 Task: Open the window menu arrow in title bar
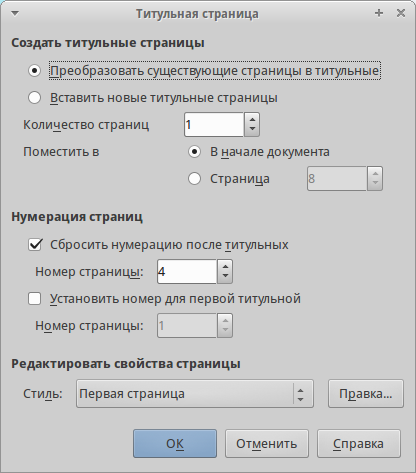point(15,14)
